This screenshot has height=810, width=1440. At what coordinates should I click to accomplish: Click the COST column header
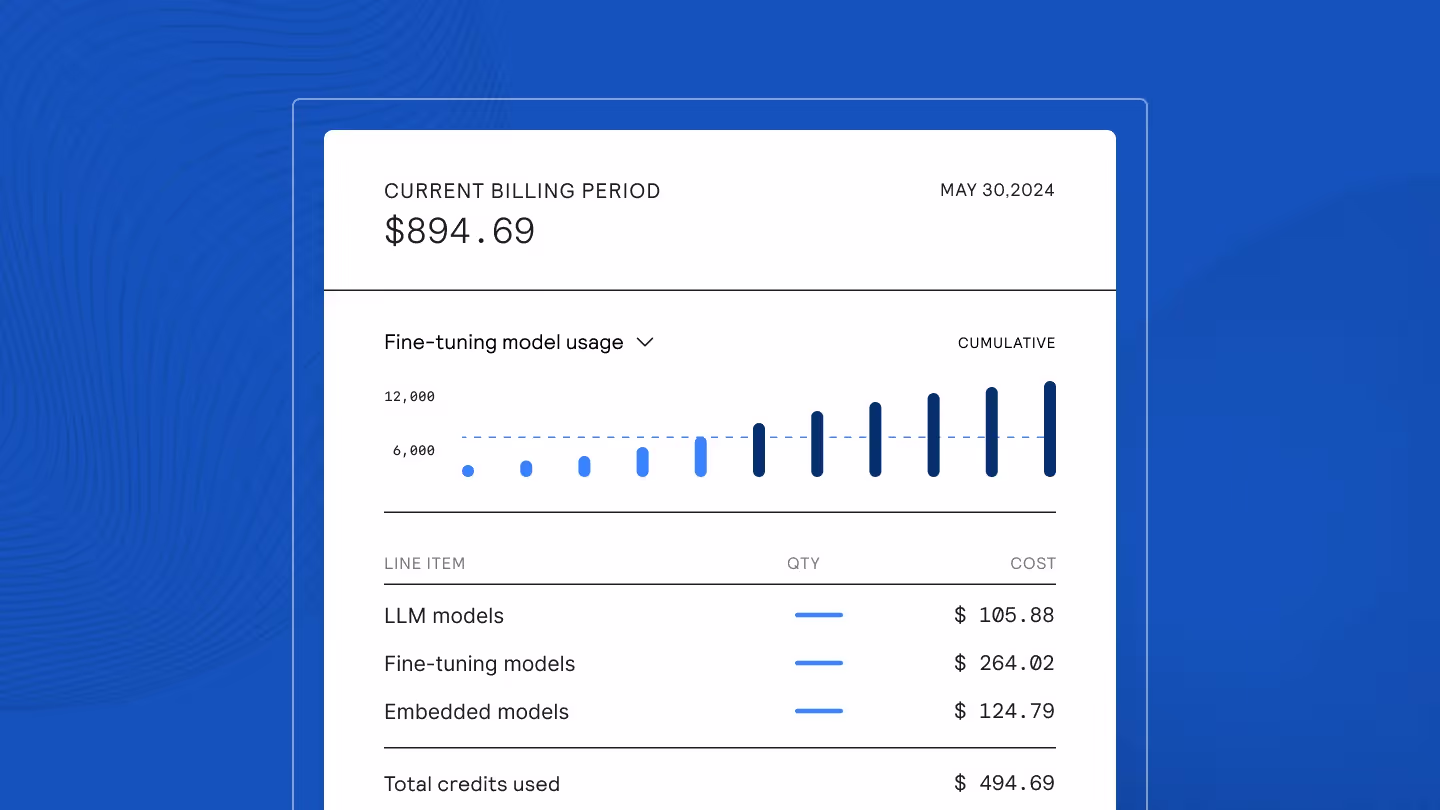coord(1033,564)
